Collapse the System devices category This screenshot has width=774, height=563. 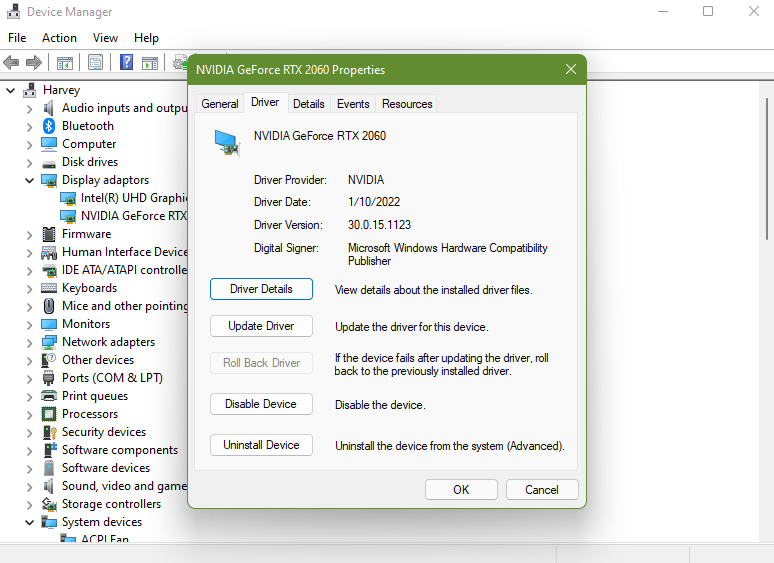(x=29, y=522)
